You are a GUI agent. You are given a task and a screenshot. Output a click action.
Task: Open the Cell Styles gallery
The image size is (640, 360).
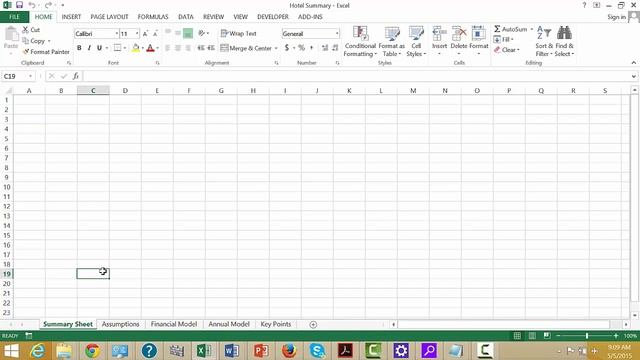pos(416,42)
